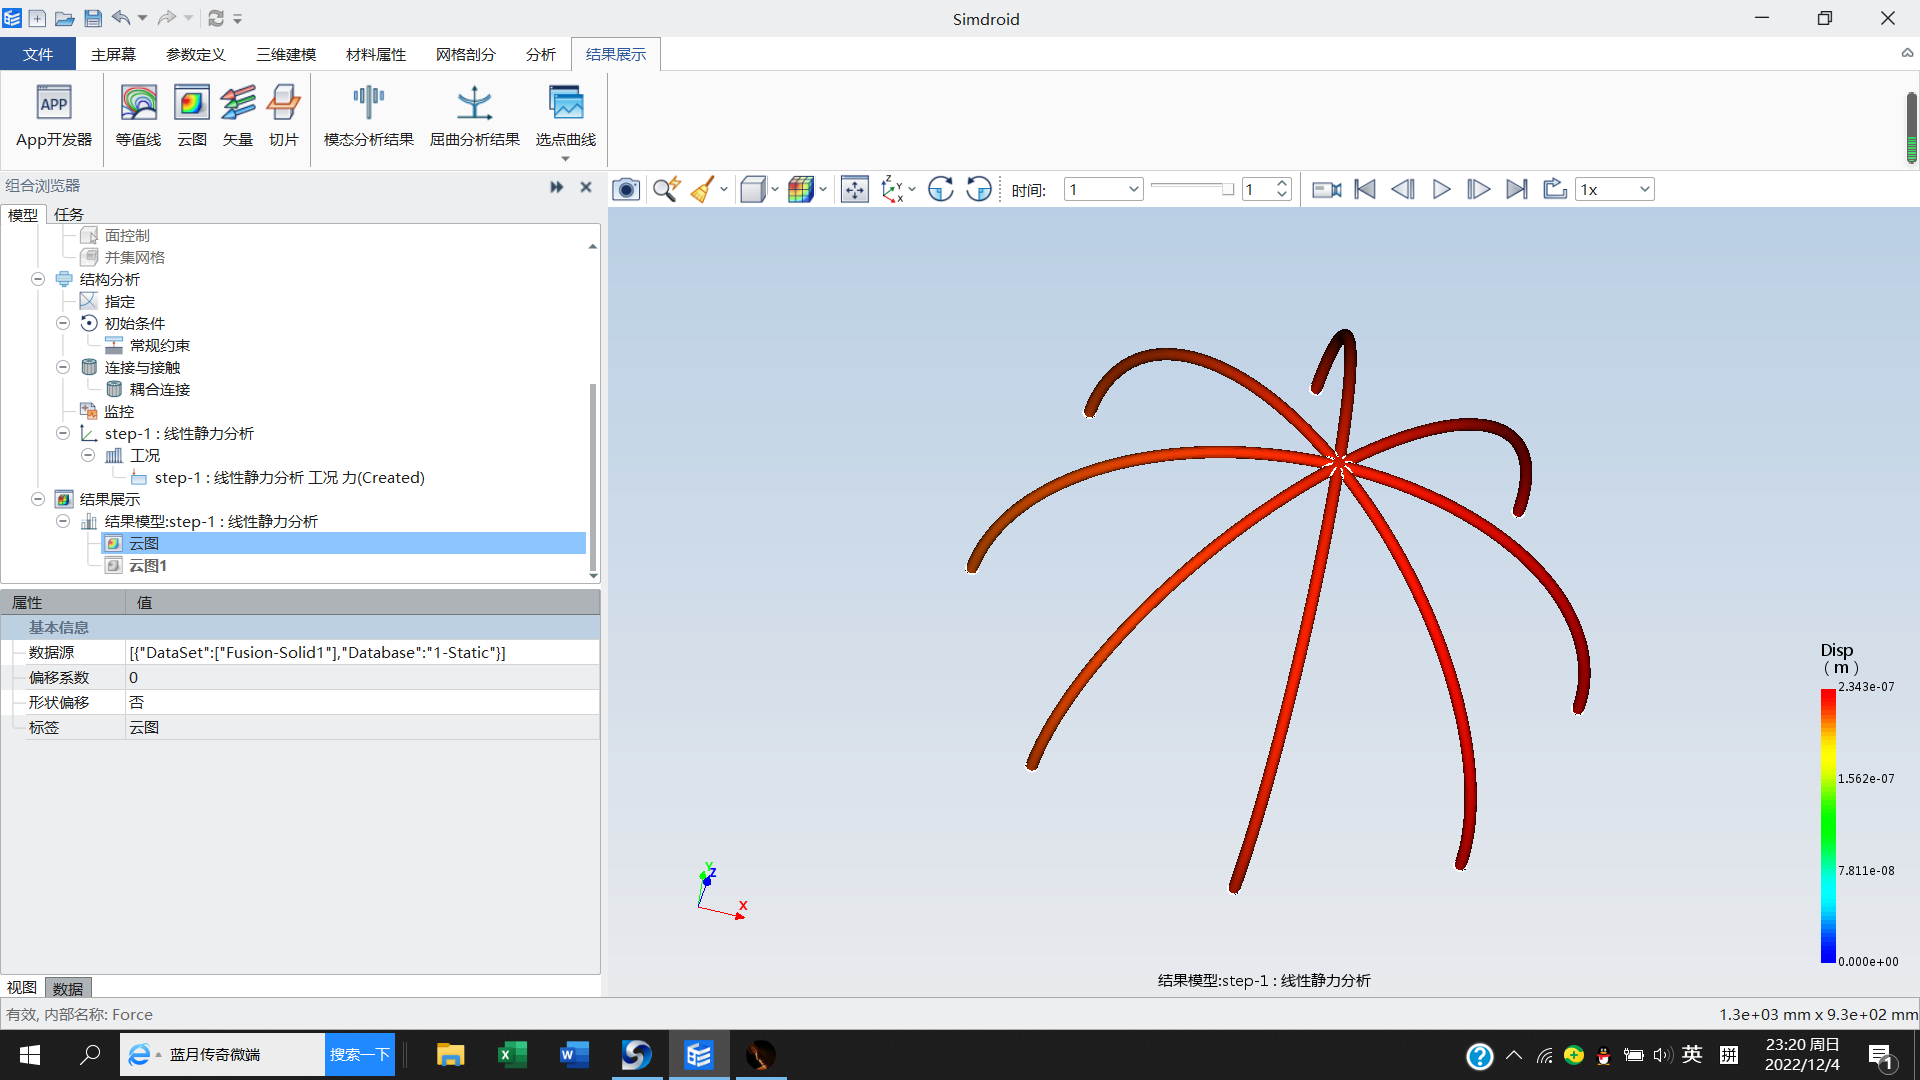Toggle visibility of 云图1 result
Viewport: 1920px width, 1080px height.
[112, 564]
